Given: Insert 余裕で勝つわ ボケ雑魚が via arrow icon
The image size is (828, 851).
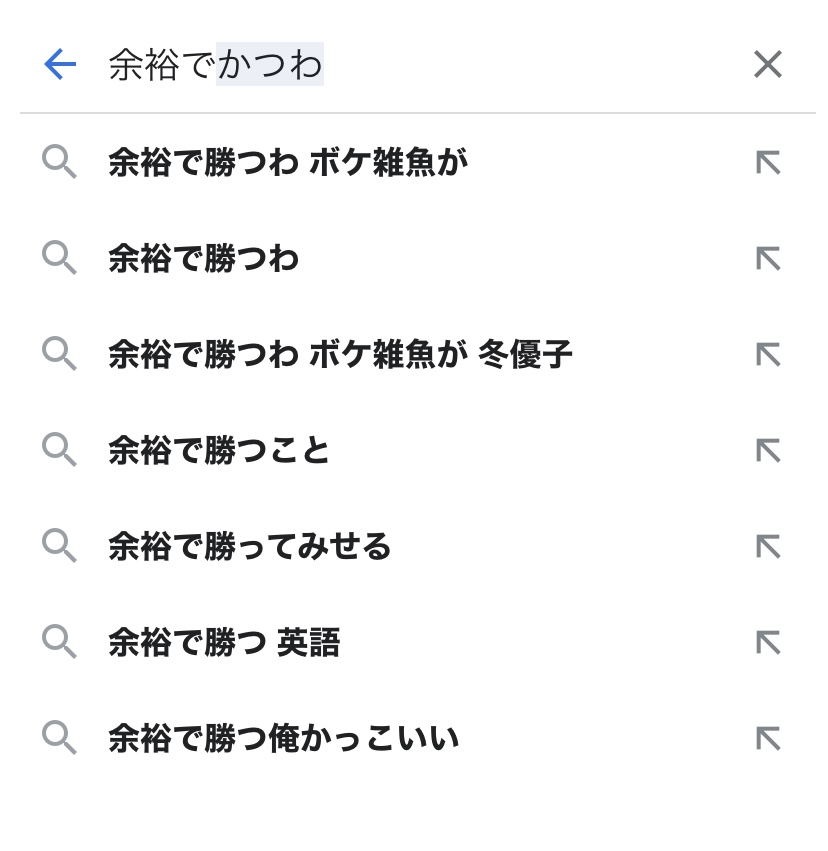Looking at the screenshot, I should [767, 162].
